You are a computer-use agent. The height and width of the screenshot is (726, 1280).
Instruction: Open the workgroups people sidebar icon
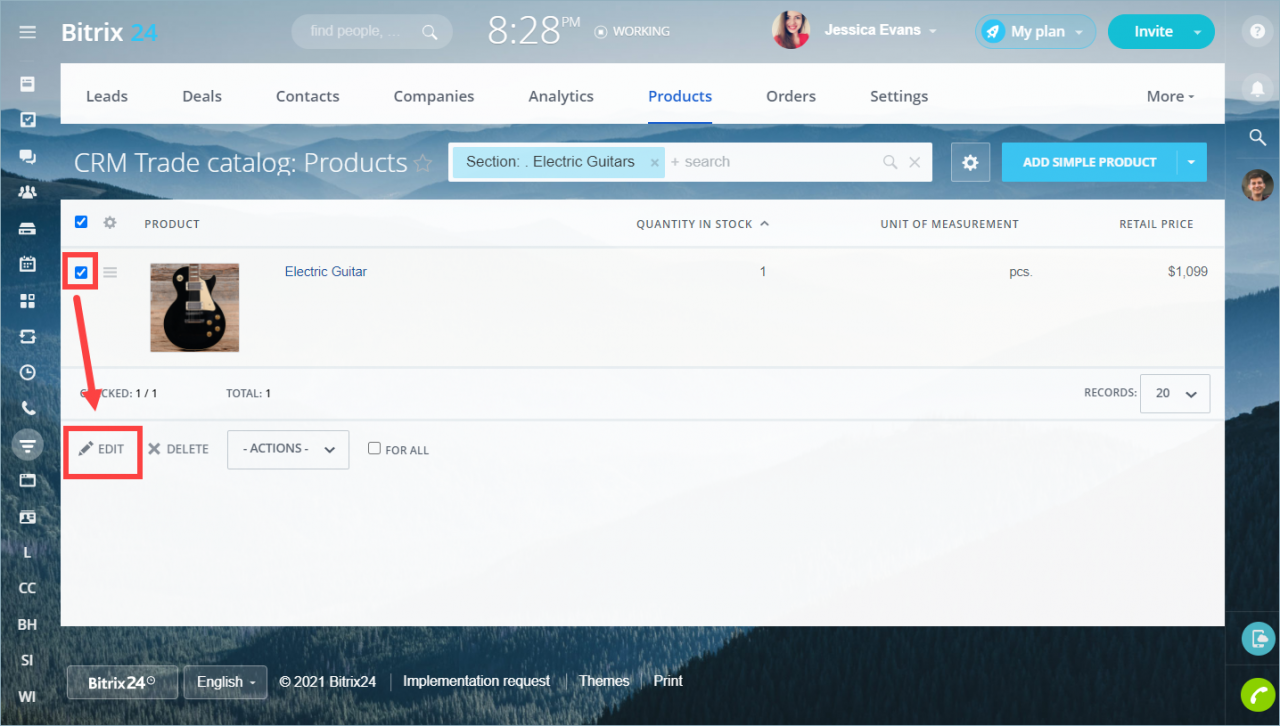point(27,192)
